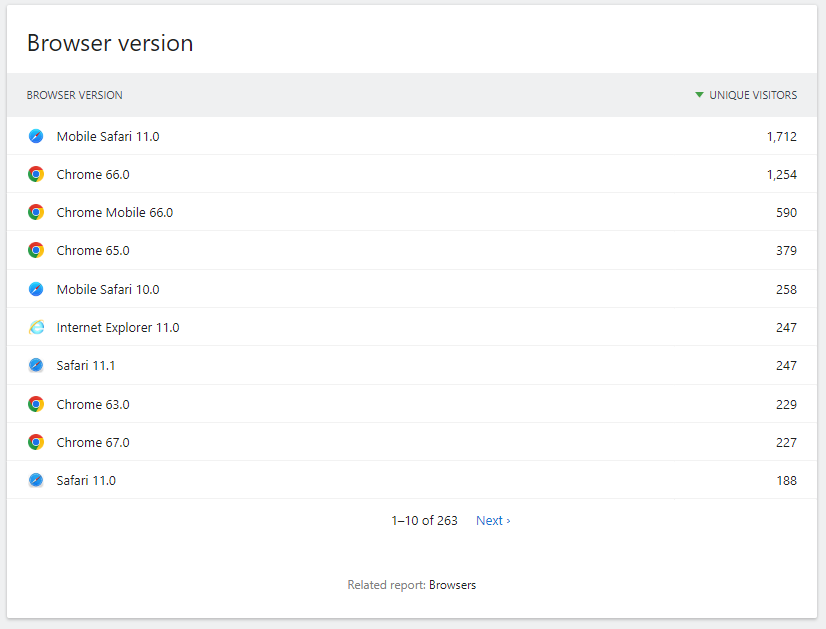
Task: Click the Safari 11.1 compass icon
Action: pyautogui.click(x=36, y=365)
